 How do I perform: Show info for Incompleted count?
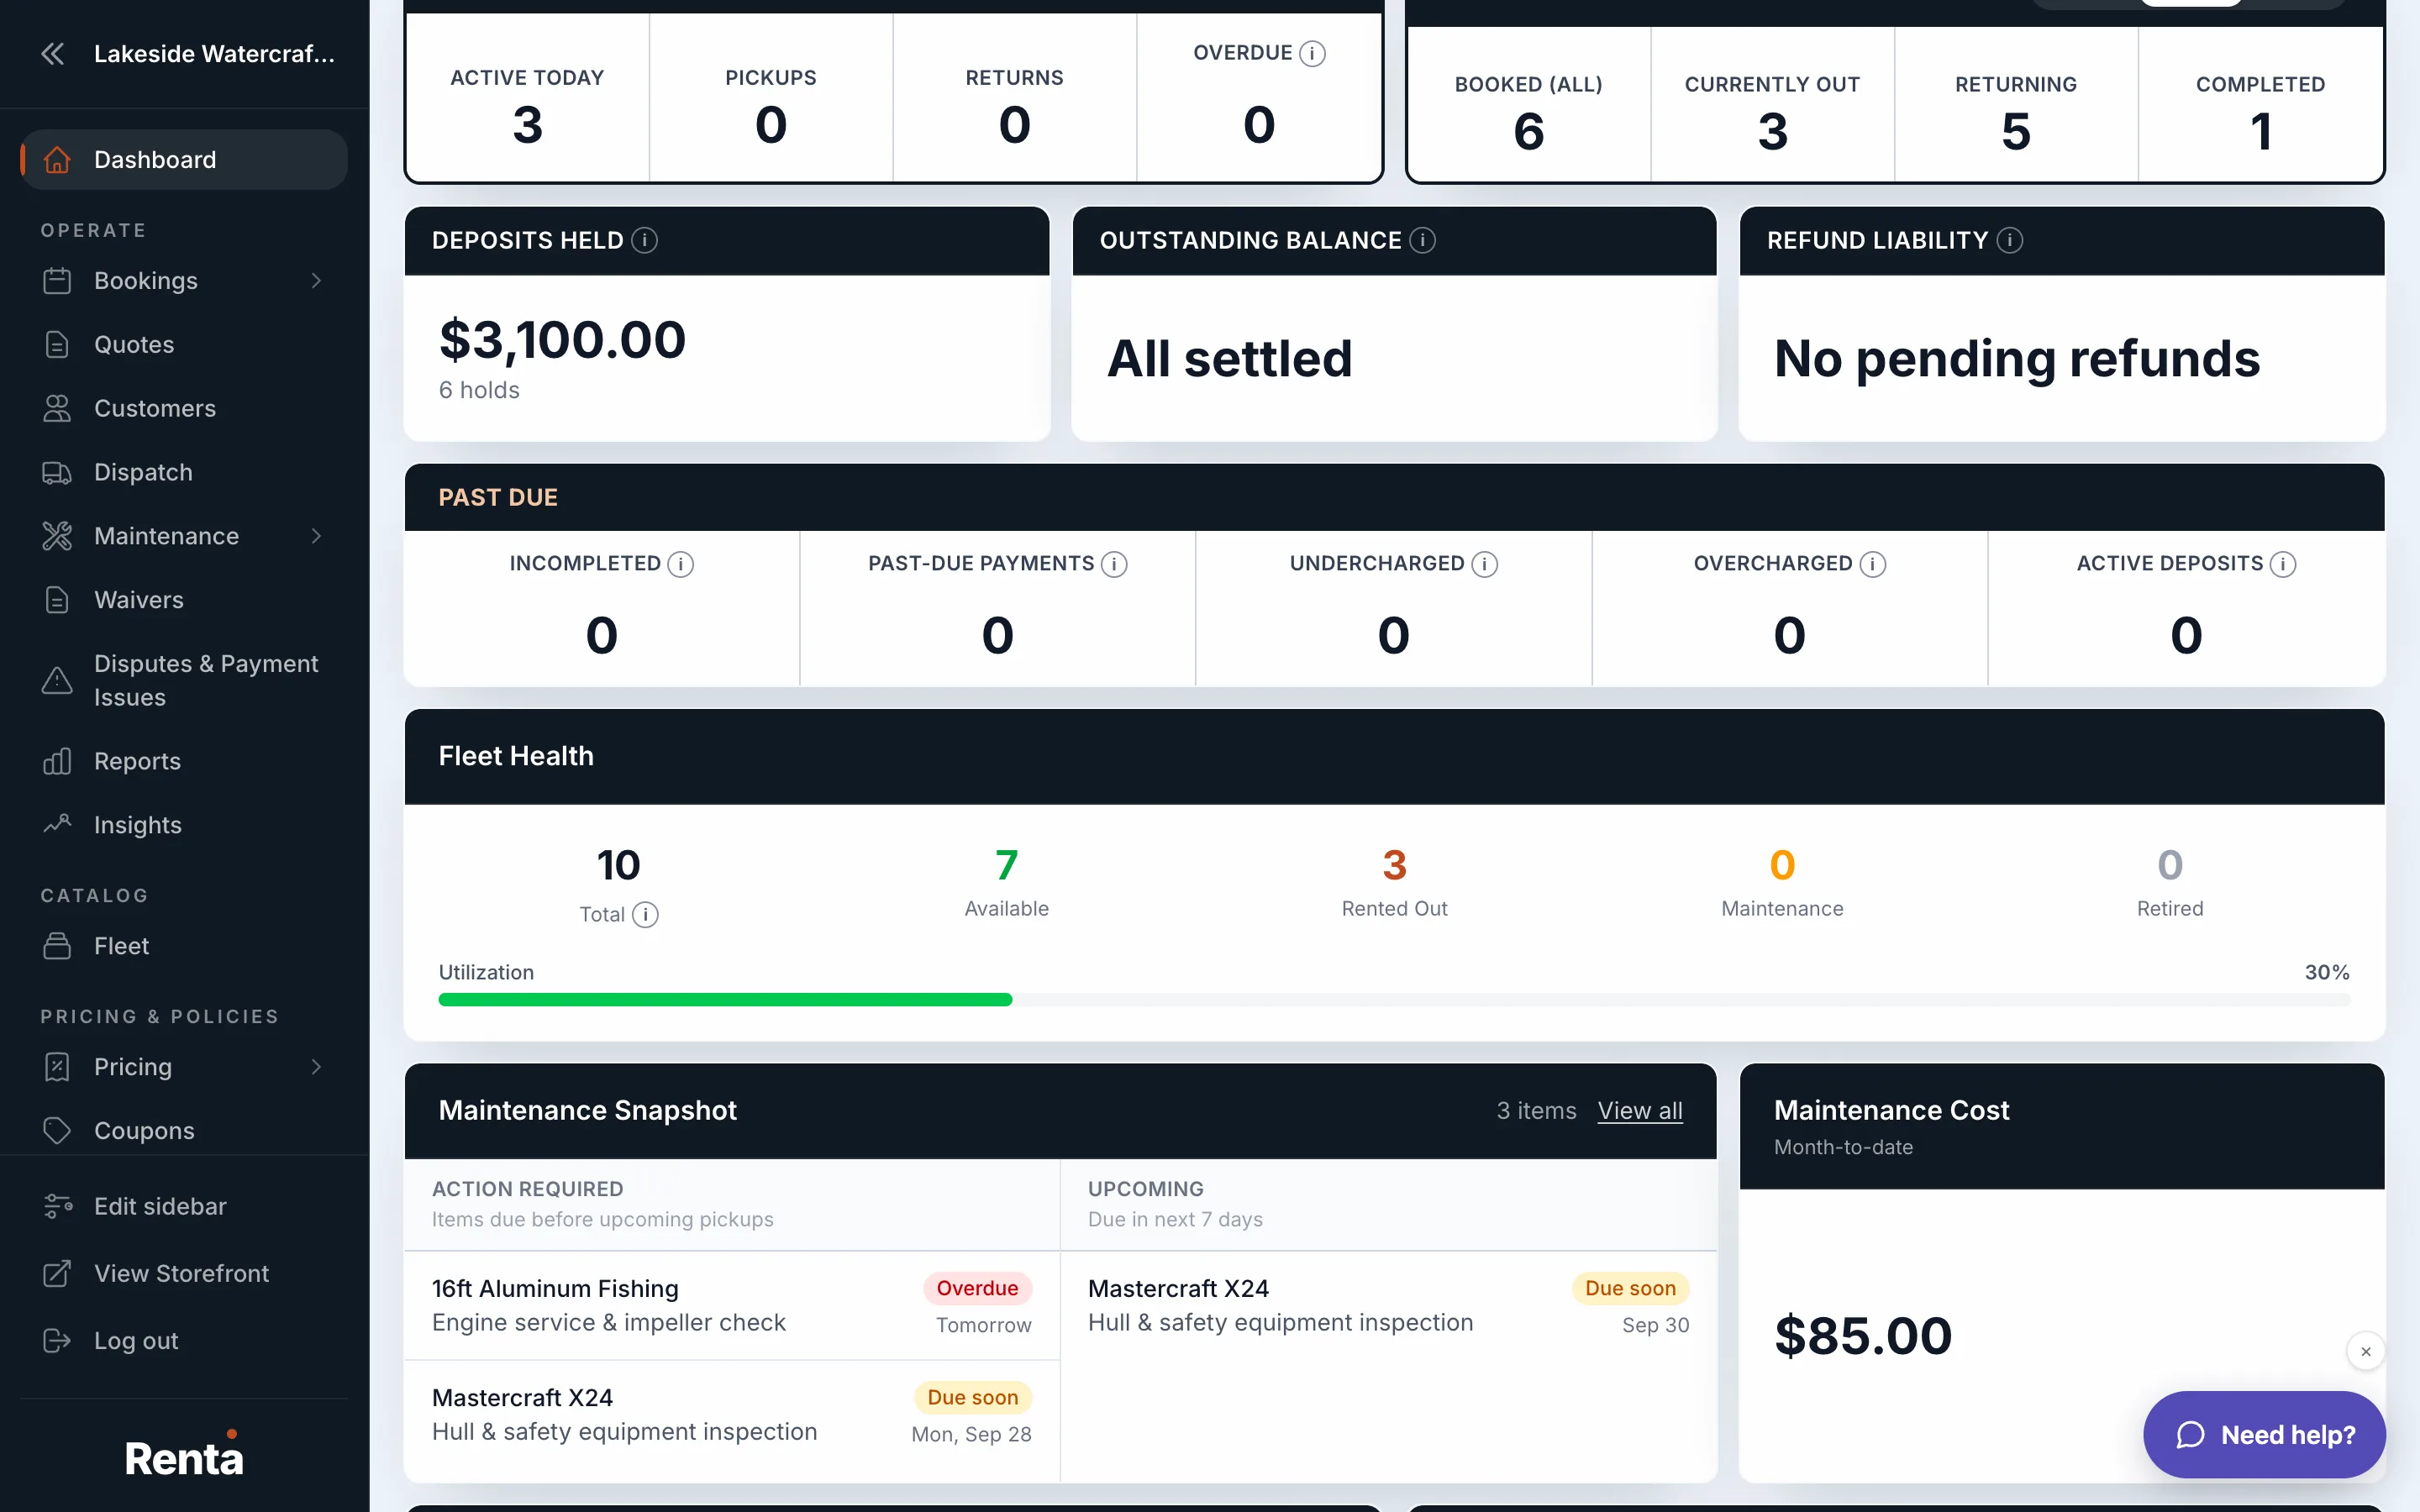681,564
